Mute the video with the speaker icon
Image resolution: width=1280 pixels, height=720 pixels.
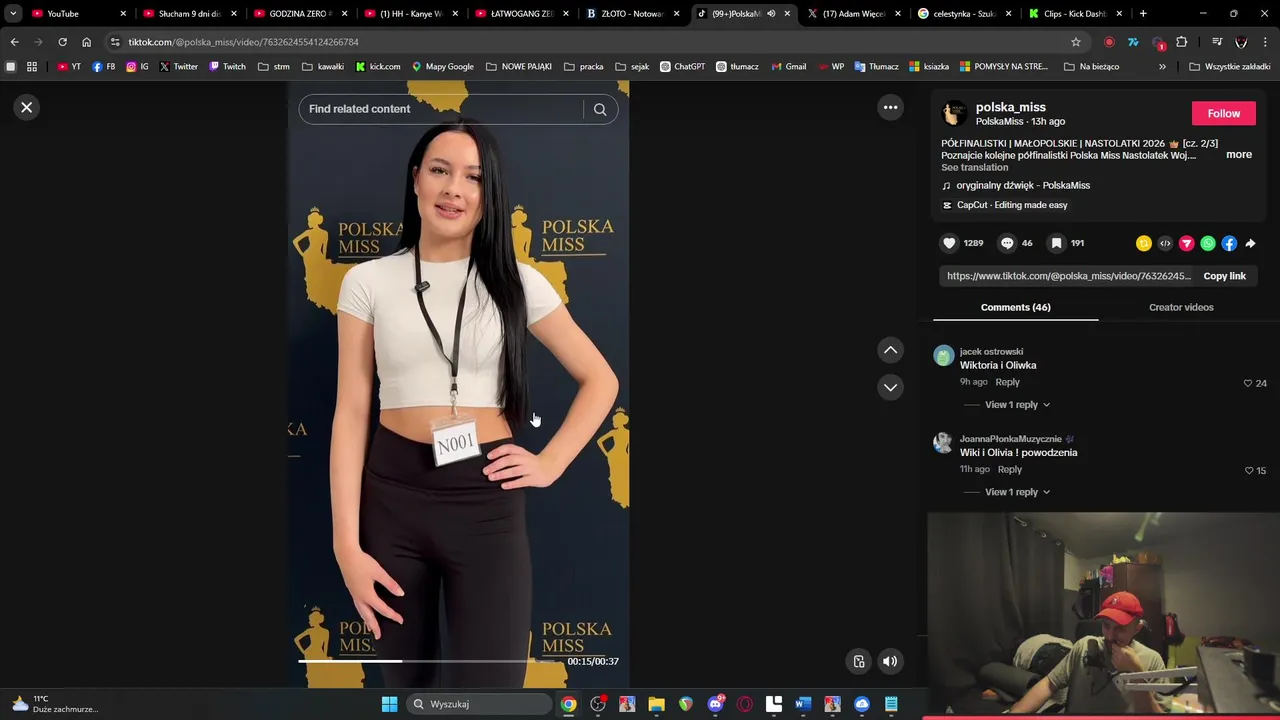[x=890, y=661]
